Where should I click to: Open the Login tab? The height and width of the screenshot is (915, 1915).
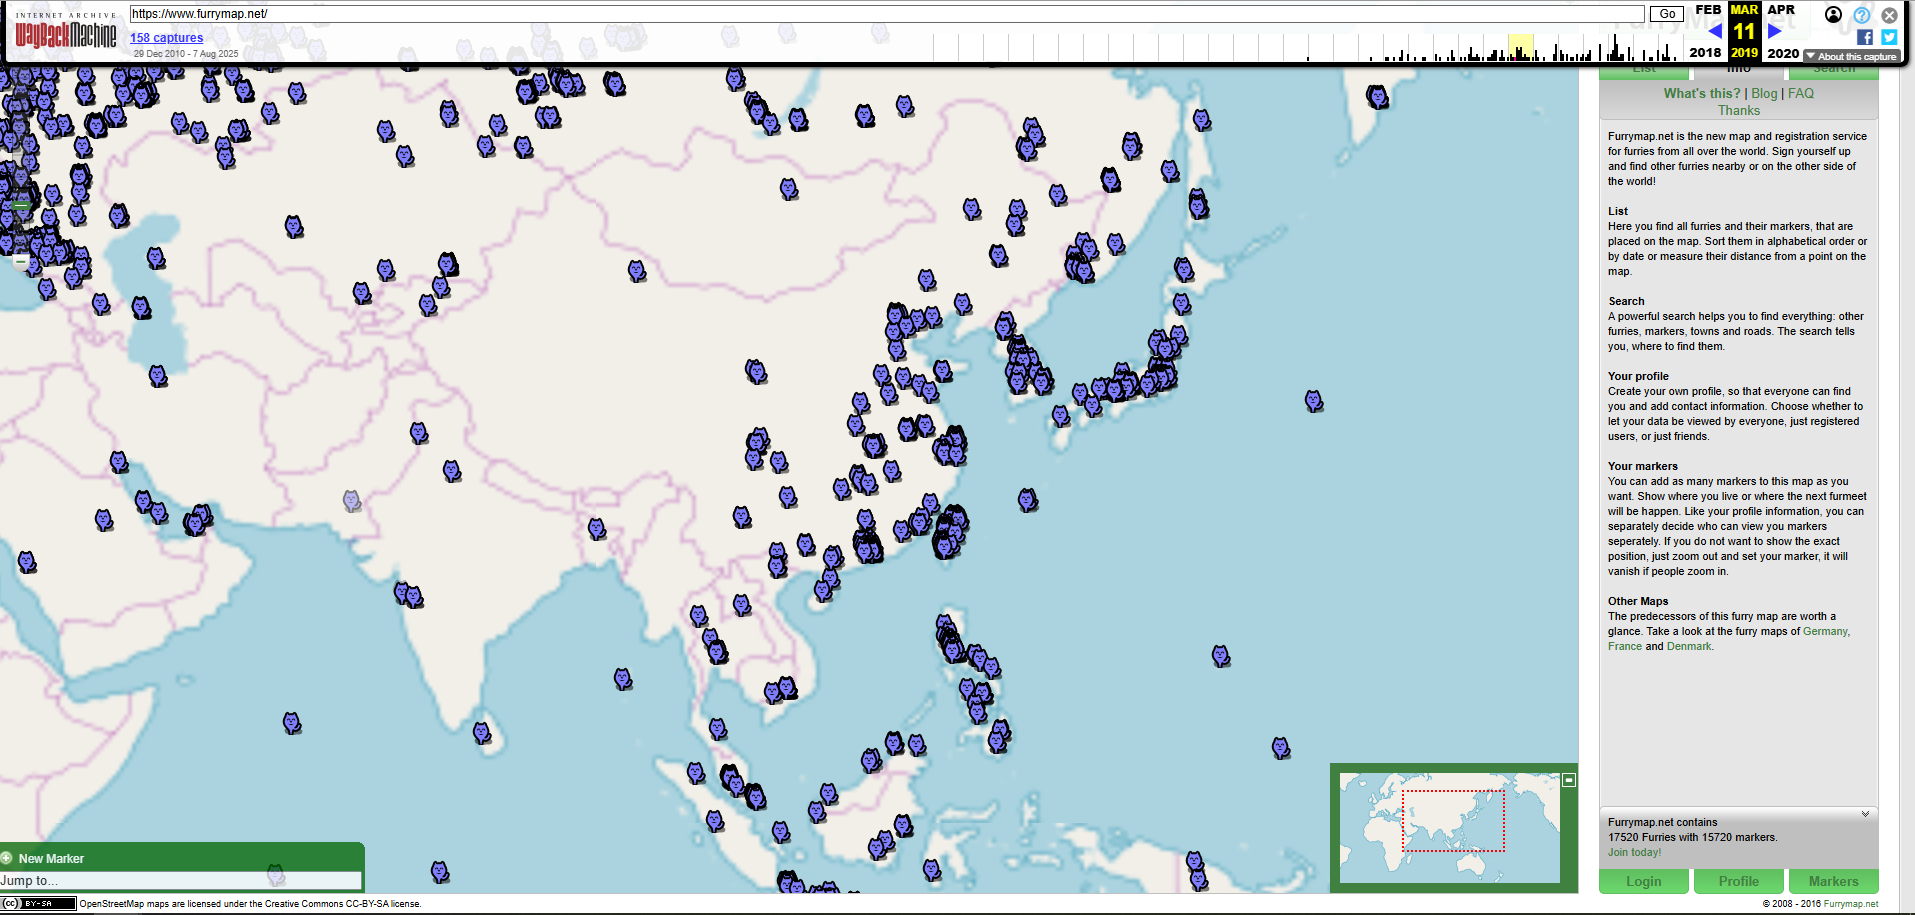(x=1644, y=881)
